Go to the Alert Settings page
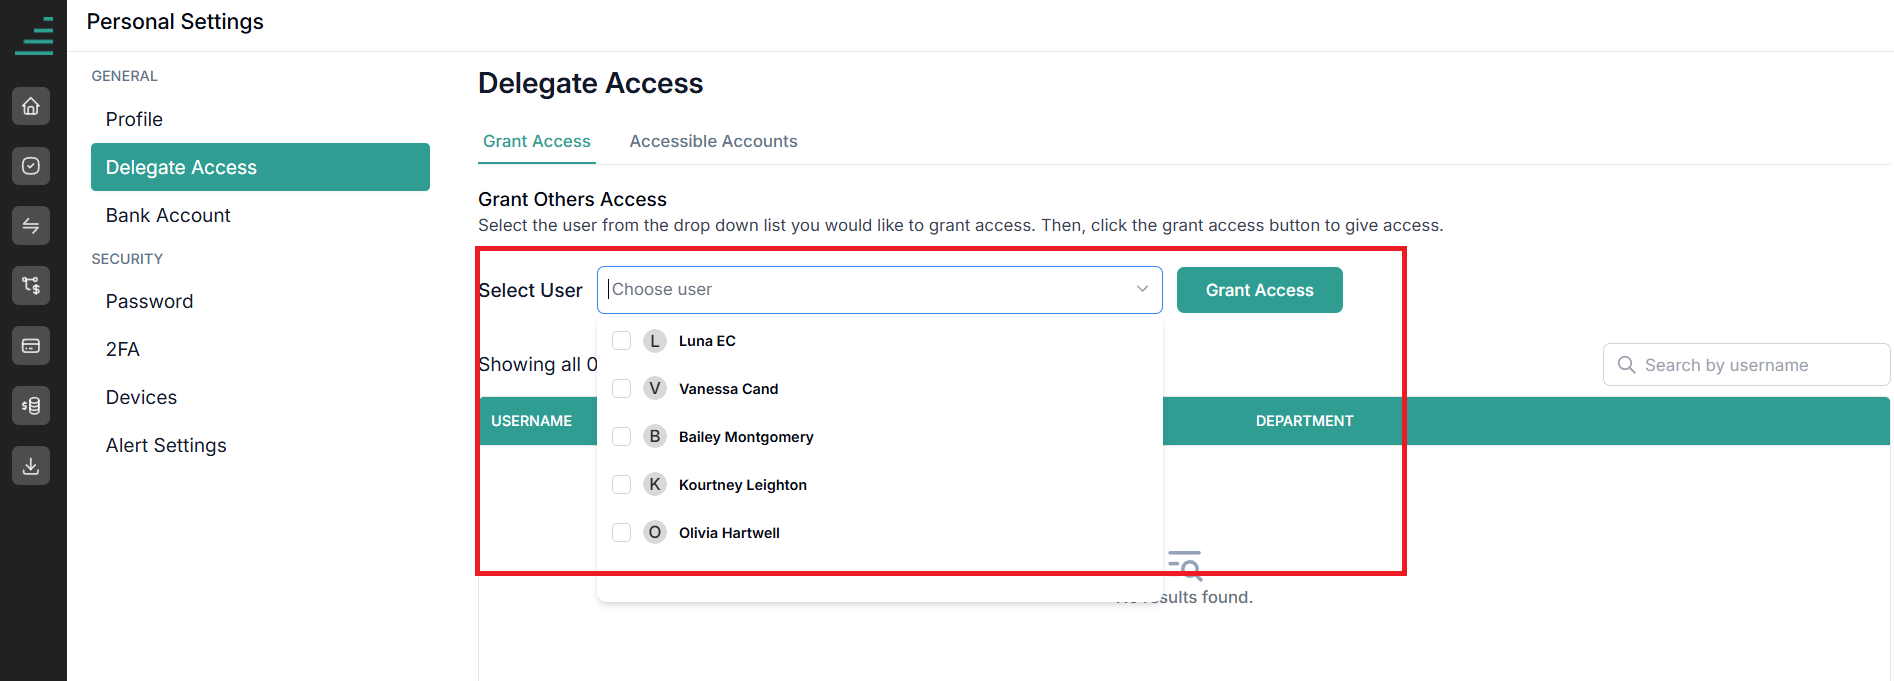 (166, 445)
